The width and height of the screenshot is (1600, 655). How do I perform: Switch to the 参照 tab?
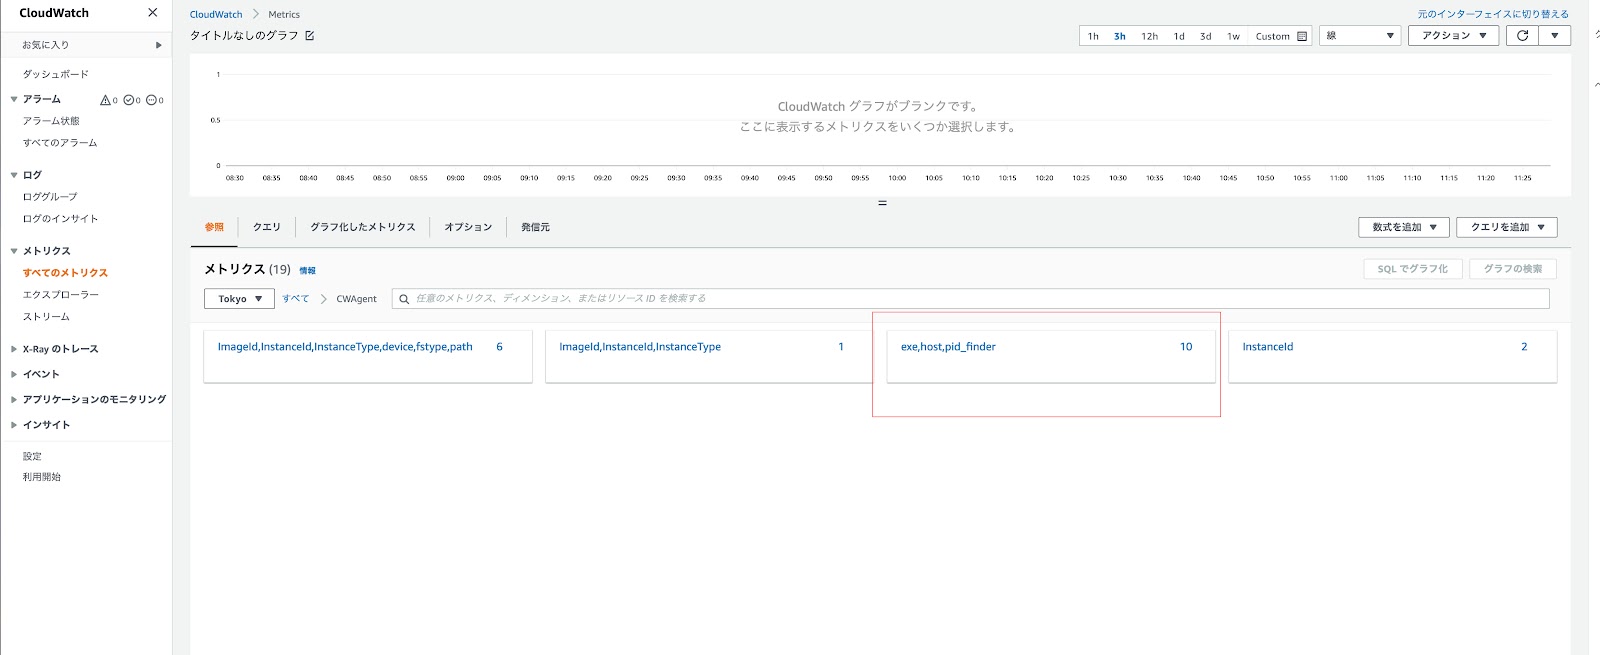214,227
